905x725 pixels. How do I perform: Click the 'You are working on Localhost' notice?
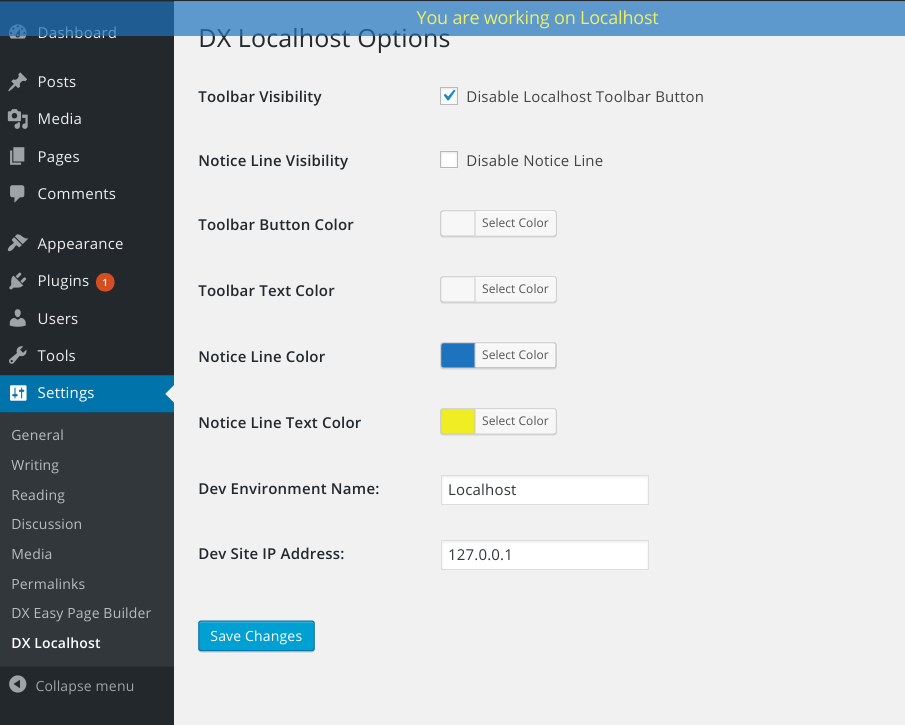537,18
